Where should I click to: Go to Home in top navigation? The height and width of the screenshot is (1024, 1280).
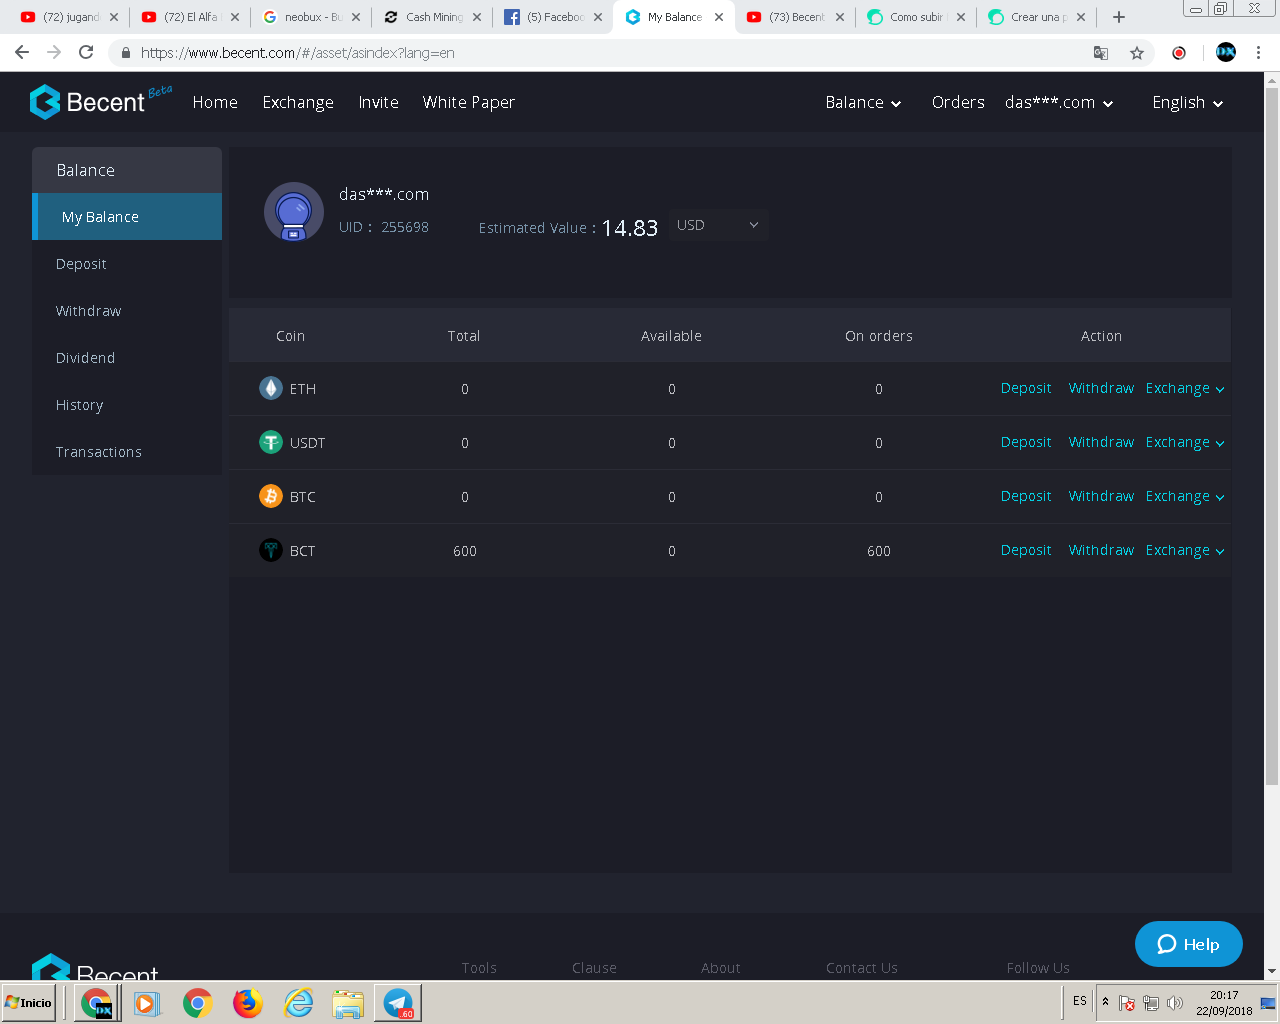[x=215, y=102]
